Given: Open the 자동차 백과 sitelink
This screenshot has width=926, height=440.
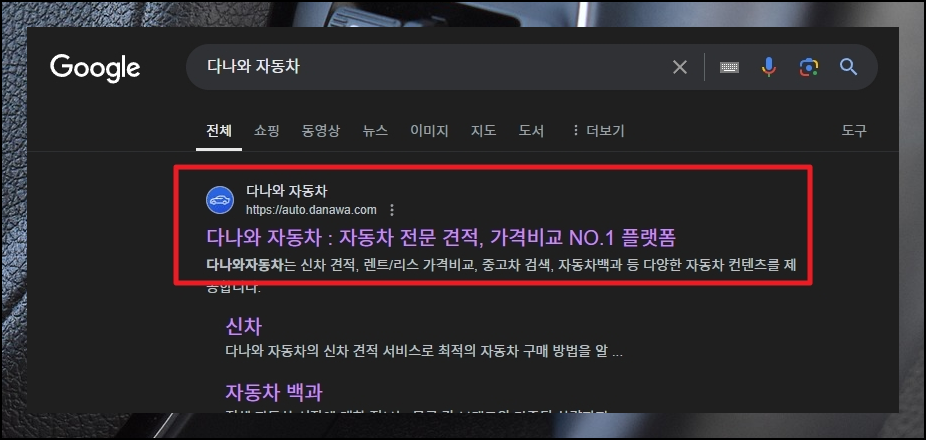Looking at the screenshot, I should pyautogui.click(x=274, y=392).
